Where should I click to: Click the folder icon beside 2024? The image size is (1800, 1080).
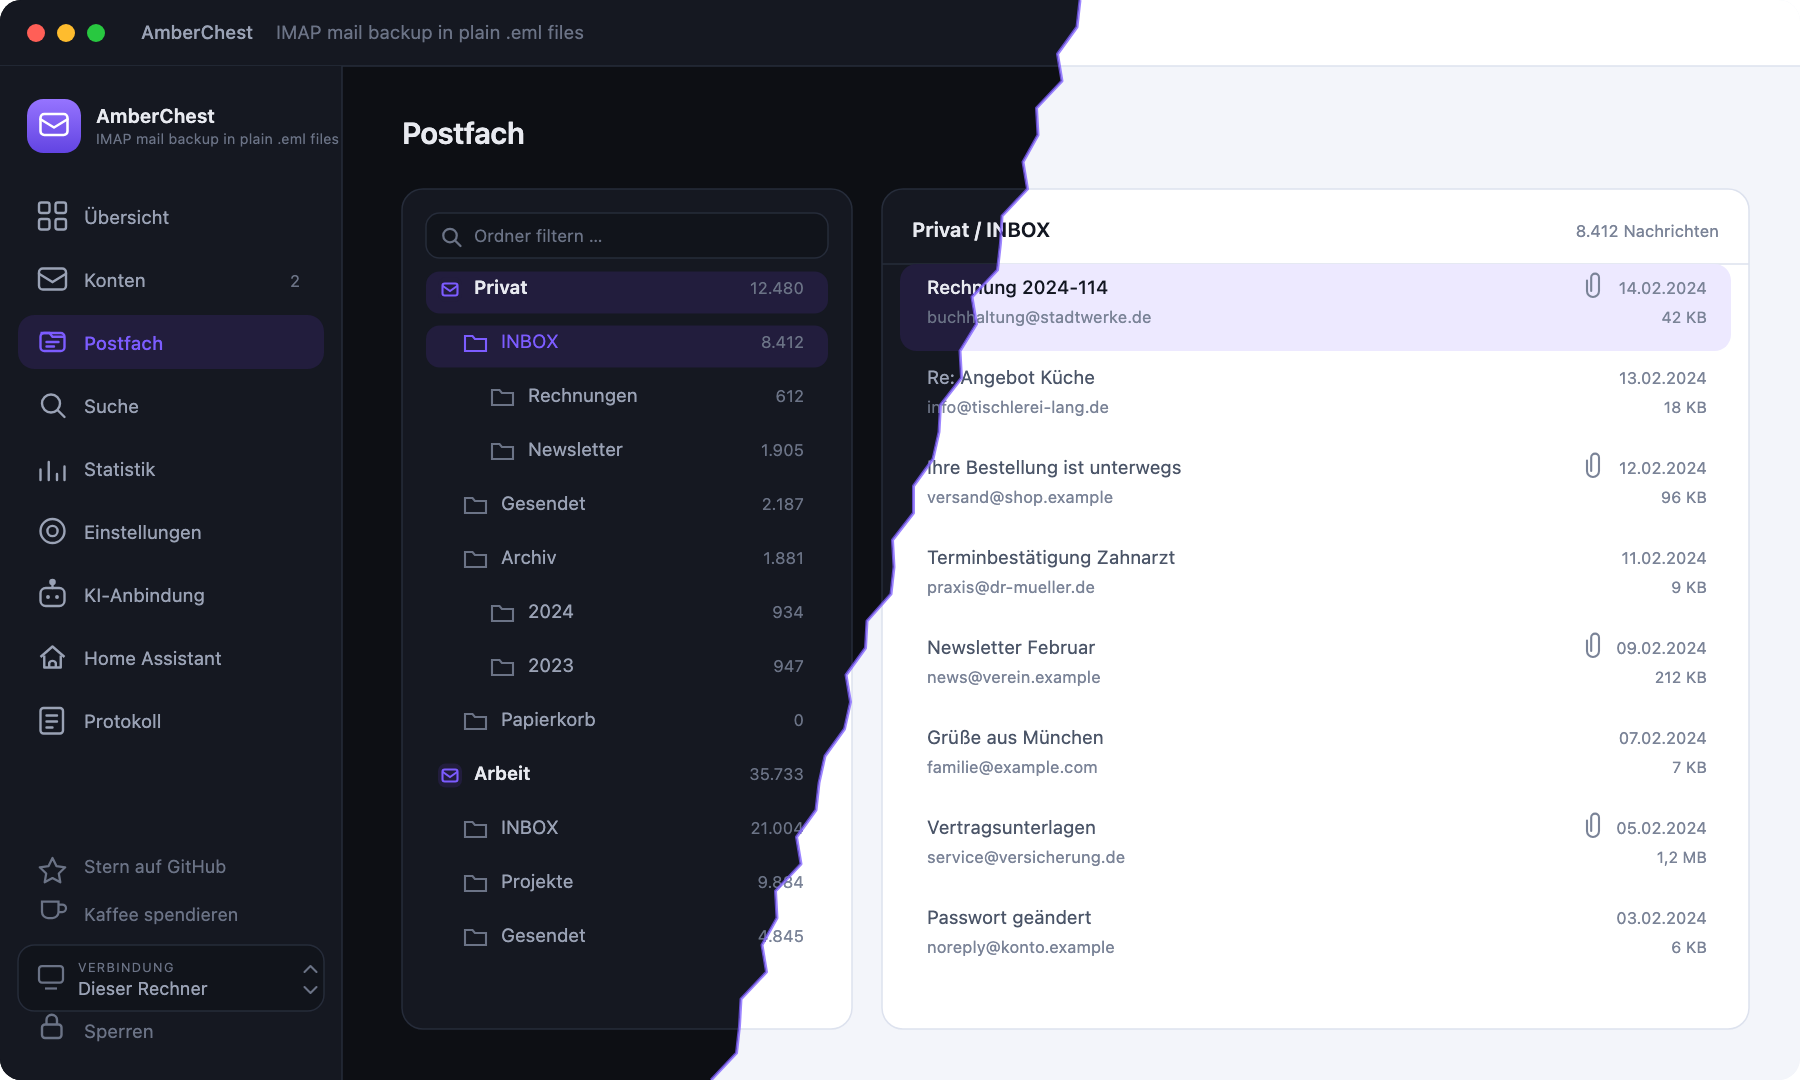[503, 613]
